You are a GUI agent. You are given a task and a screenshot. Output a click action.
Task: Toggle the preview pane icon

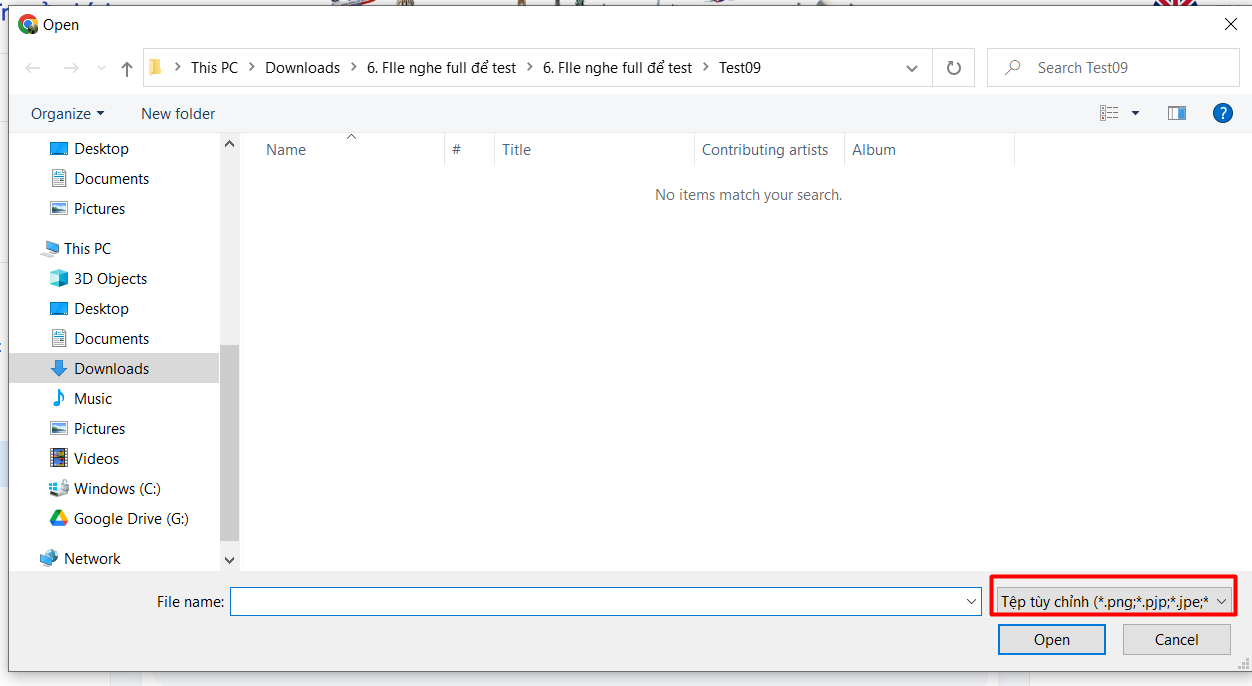click(x=1177, y=113)
